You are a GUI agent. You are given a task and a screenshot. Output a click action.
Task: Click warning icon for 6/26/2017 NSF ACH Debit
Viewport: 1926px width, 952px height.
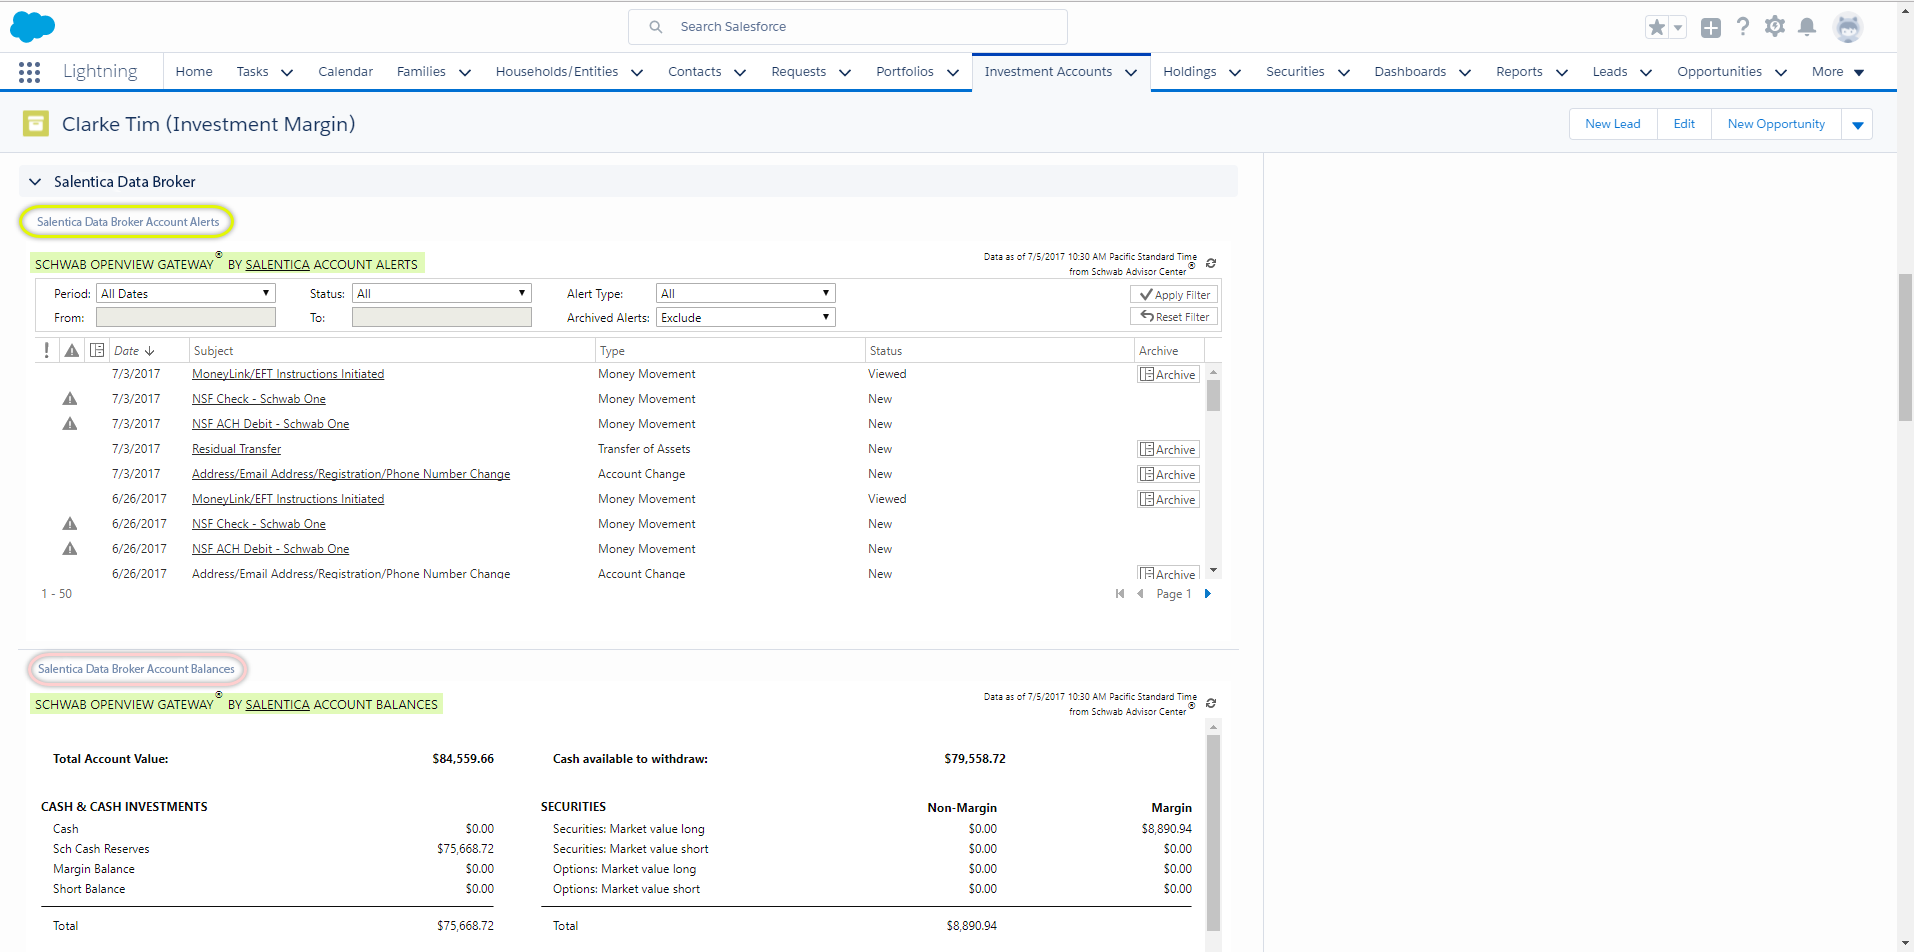(70, 548)
